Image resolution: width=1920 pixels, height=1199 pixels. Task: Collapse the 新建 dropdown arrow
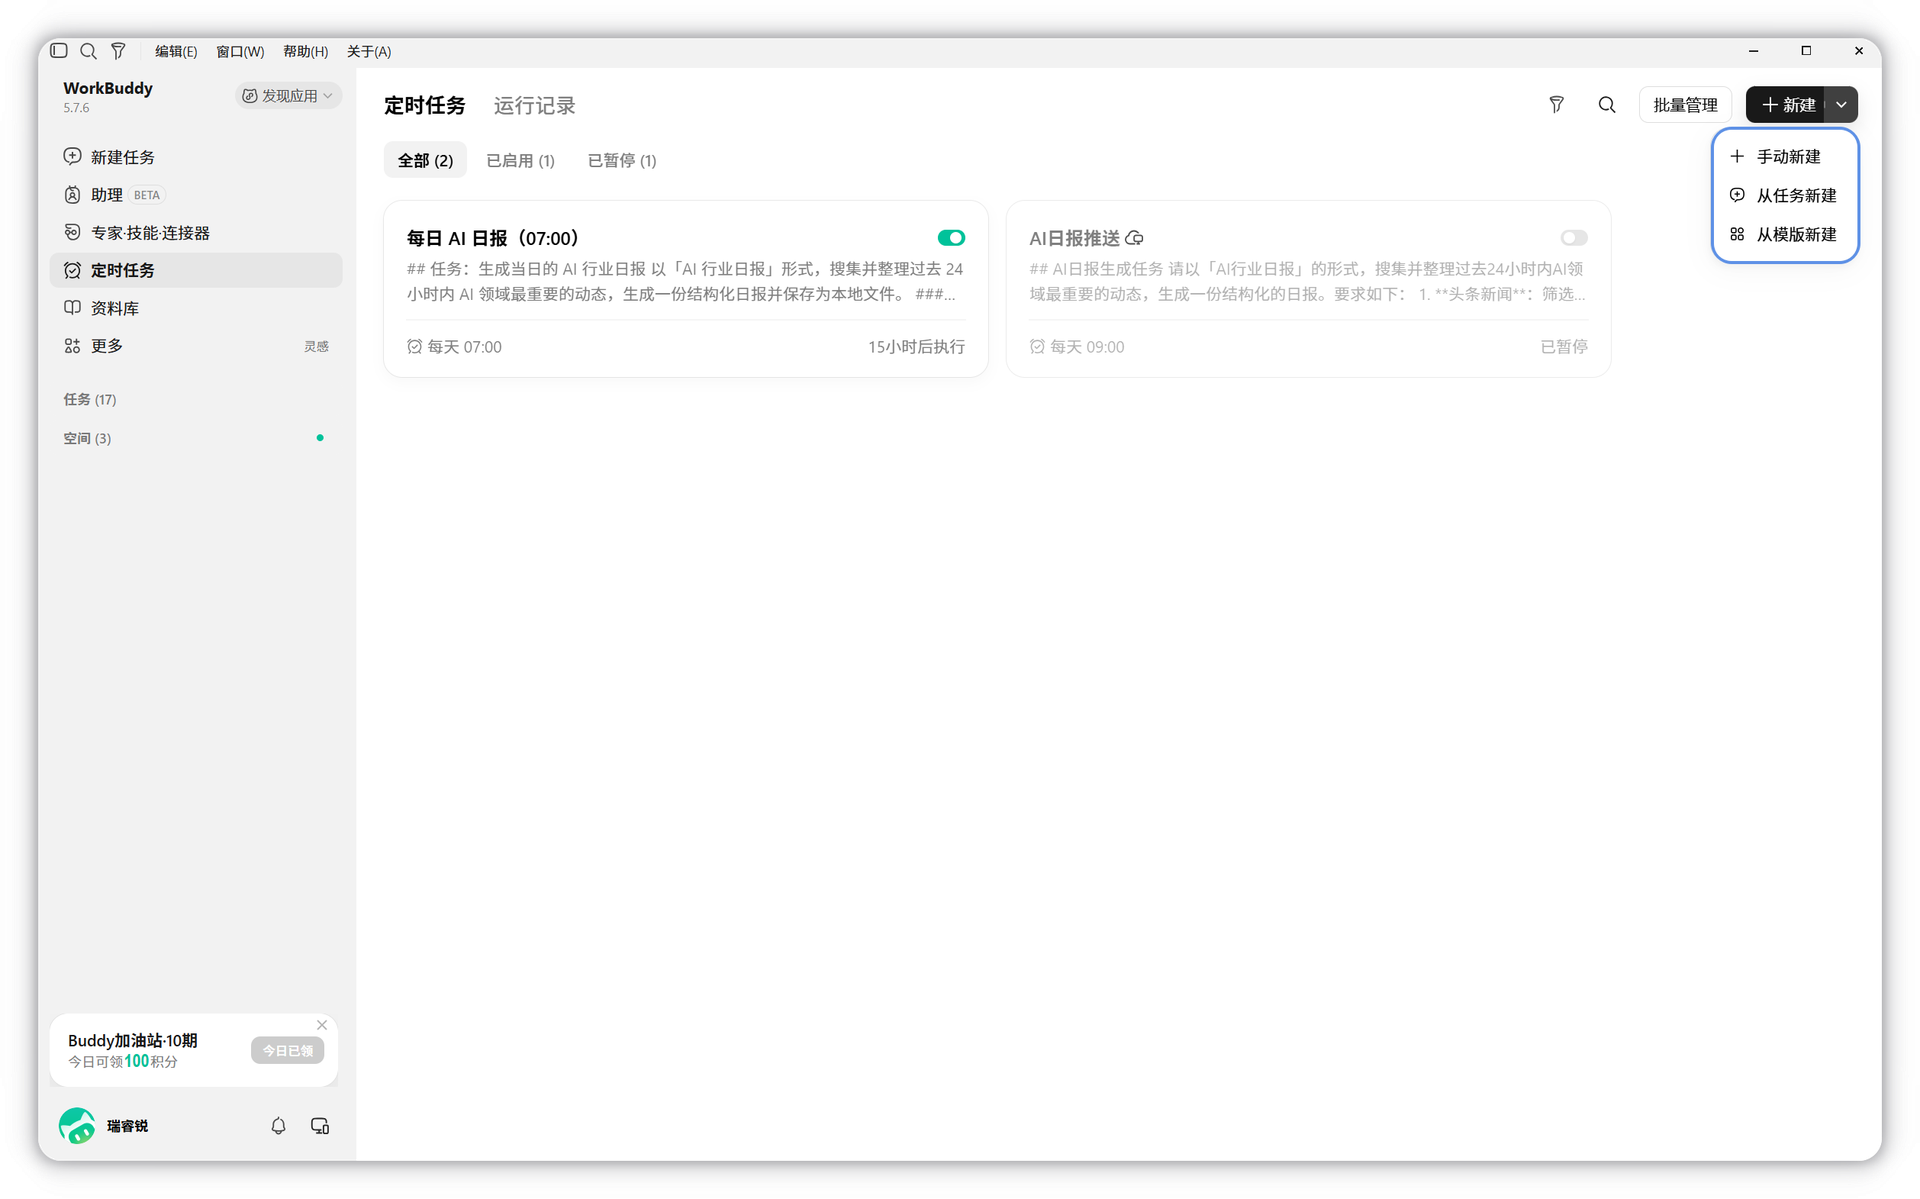click(1841, 105)
